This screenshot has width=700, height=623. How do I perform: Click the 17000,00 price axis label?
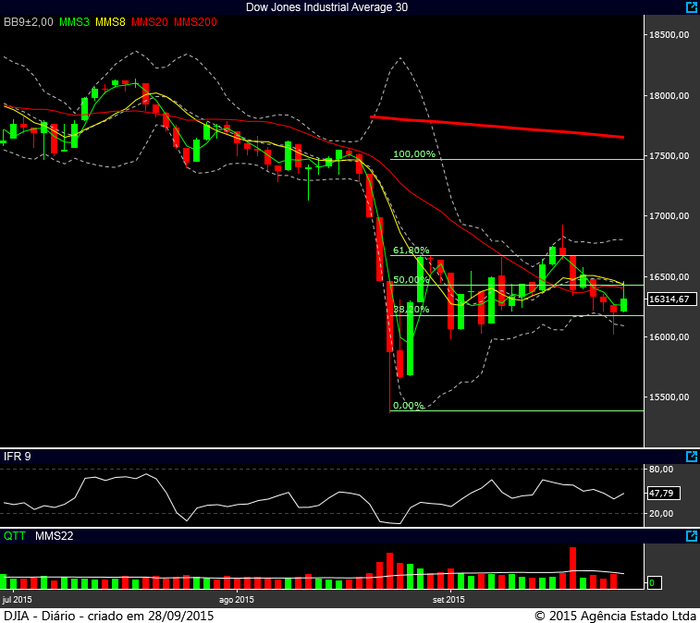[x=669, y=216]
